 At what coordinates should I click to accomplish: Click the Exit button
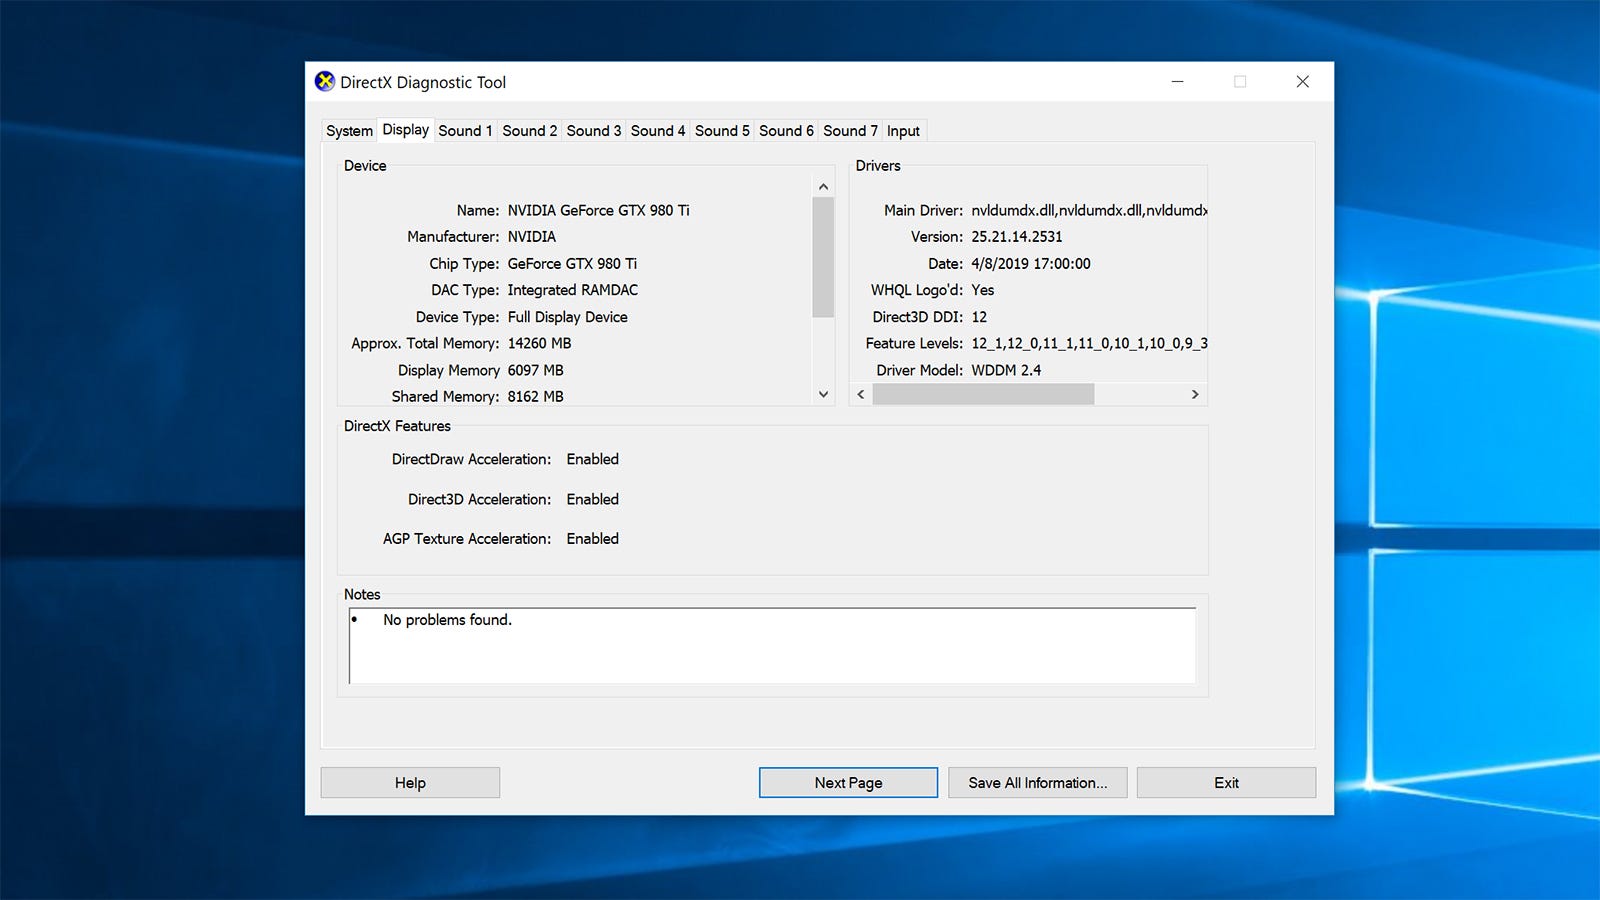(x=1226, y=783)
